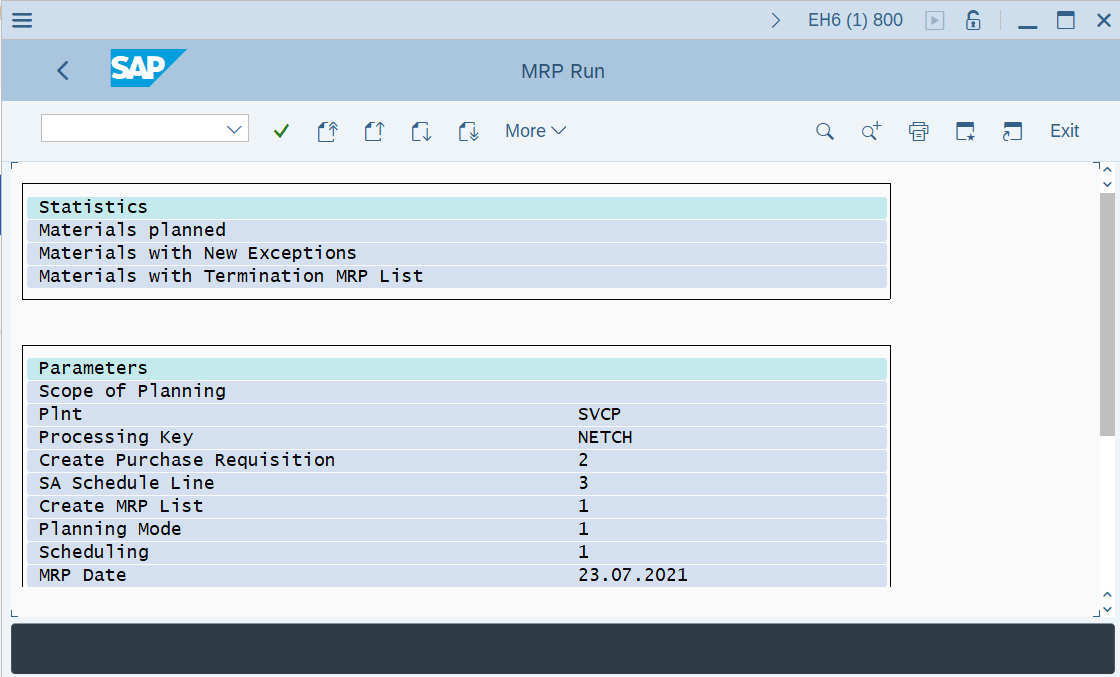Click the new session icon near EH6
Screen dimensions: 1120x677
(x=934, y=20)
